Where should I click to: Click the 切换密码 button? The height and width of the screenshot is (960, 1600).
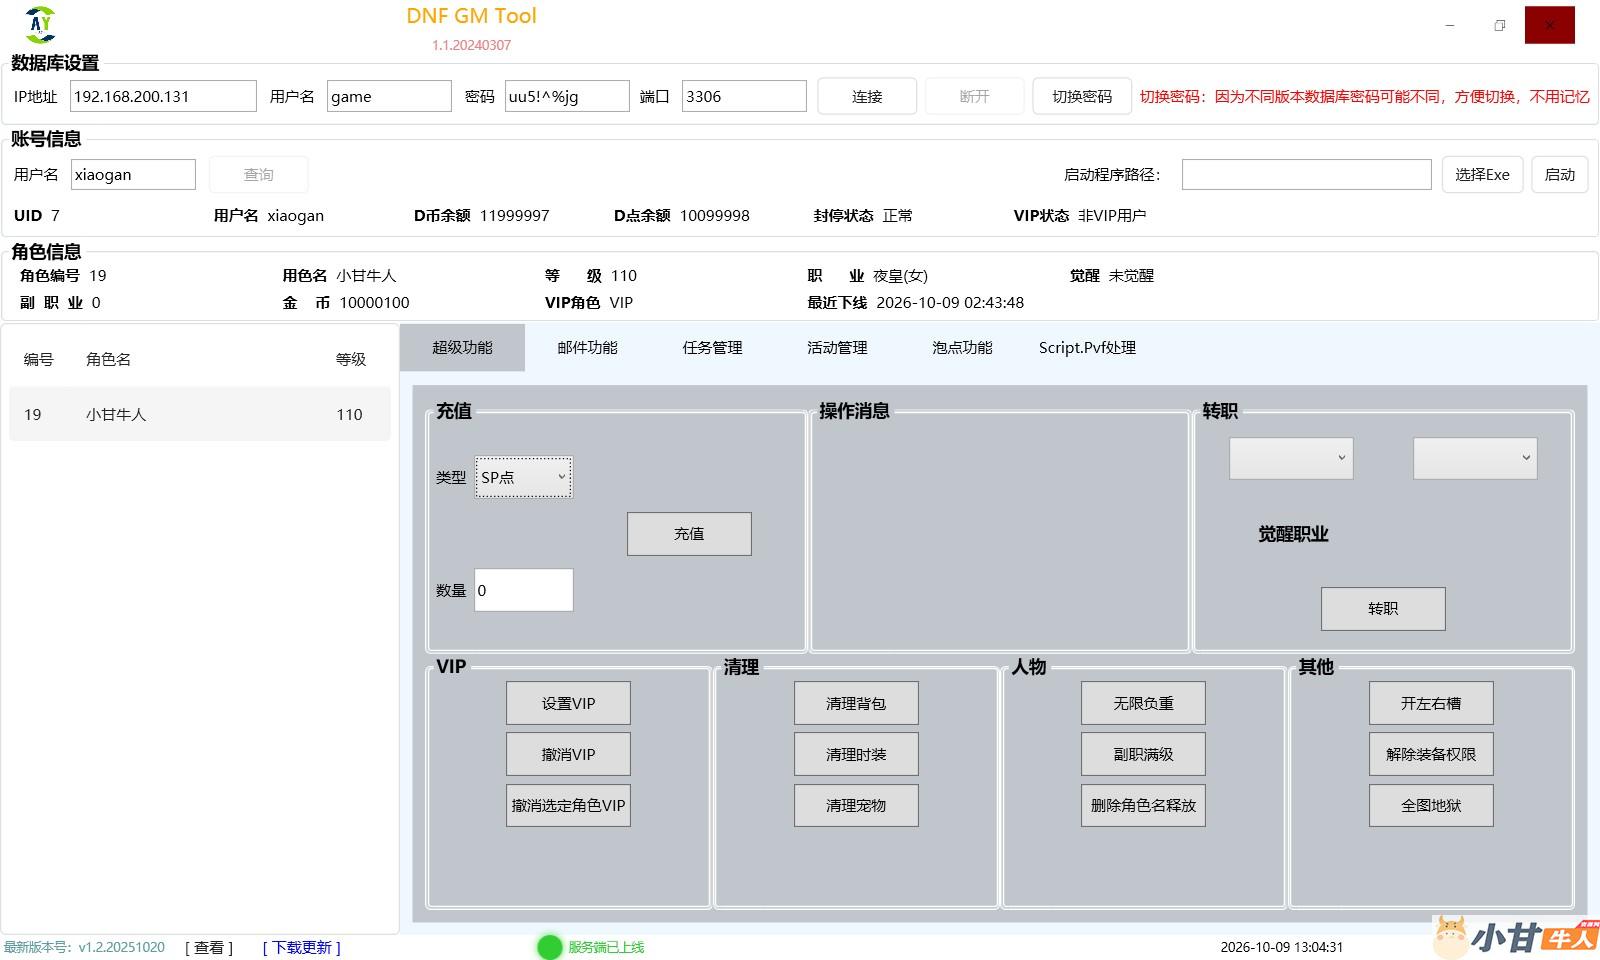point(1082,96)
